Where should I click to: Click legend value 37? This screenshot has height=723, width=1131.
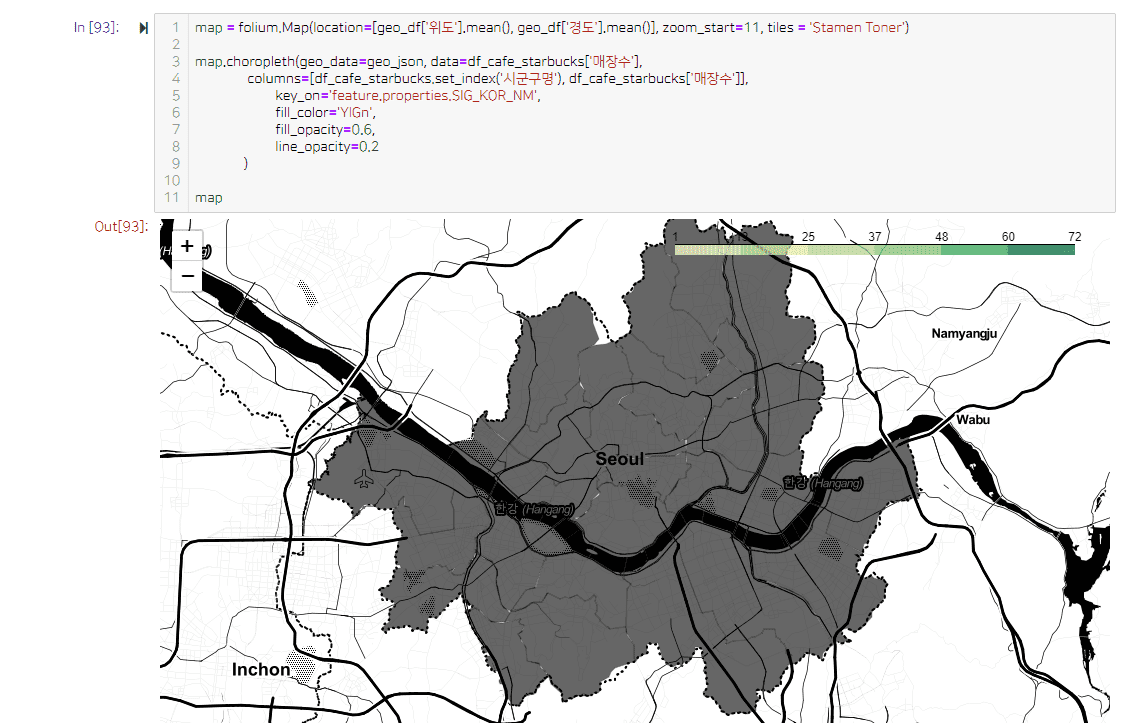click(x=874, y=237)
